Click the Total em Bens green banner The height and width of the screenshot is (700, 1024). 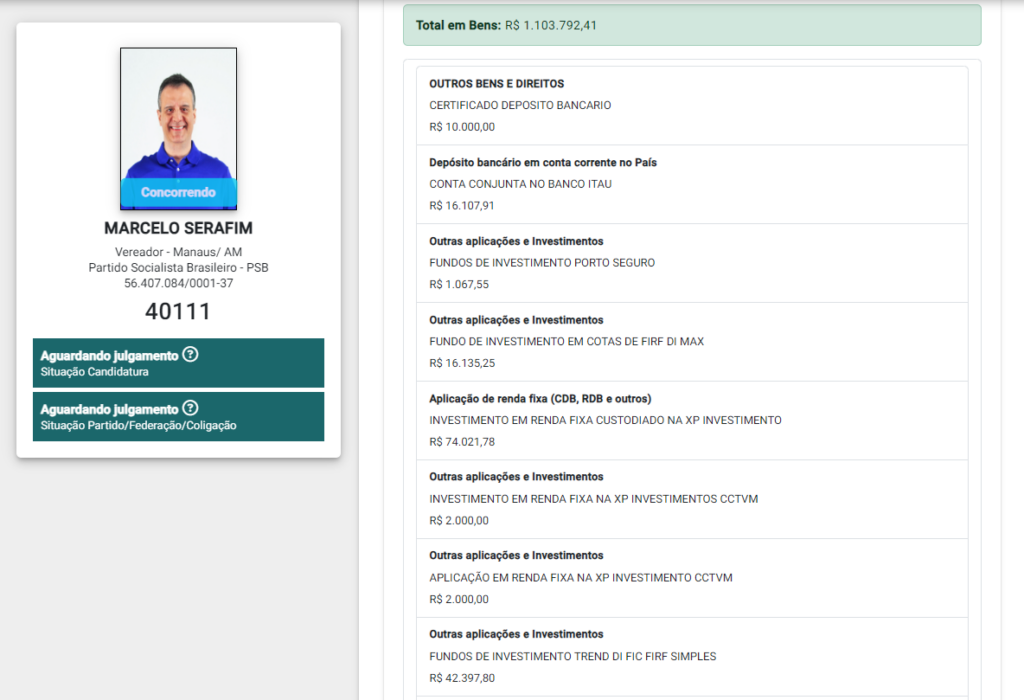pyautogui.click(x=691, y=25)
